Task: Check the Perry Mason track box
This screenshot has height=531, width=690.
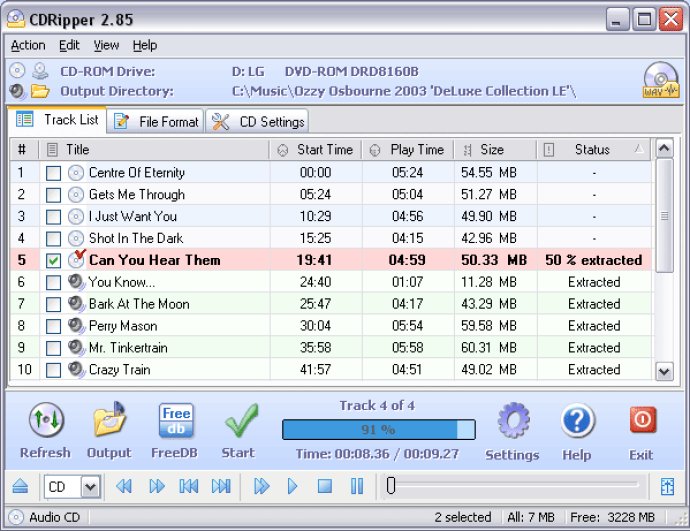Action: click(53, 326)
